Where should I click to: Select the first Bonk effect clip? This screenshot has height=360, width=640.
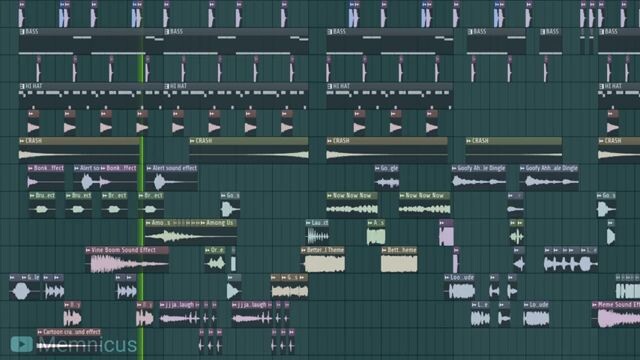point(46,178)
